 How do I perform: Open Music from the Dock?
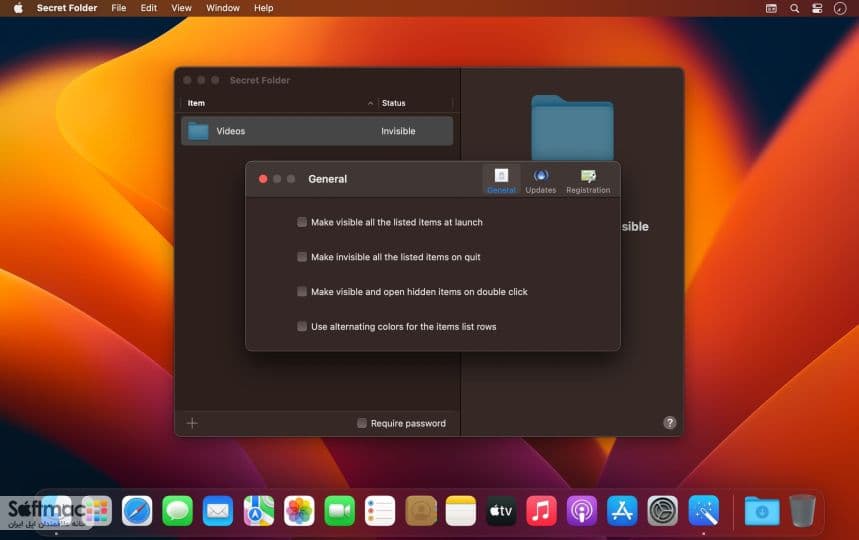(x=541, y=511)
